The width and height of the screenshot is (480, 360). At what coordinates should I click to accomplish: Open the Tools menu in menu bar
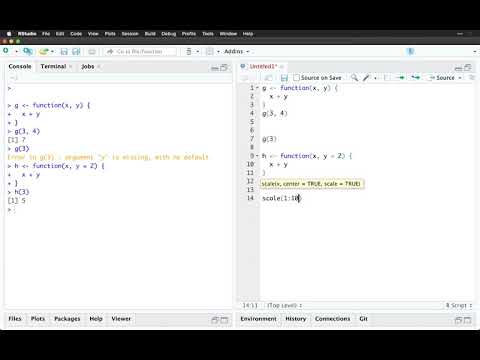click(208, 34)
